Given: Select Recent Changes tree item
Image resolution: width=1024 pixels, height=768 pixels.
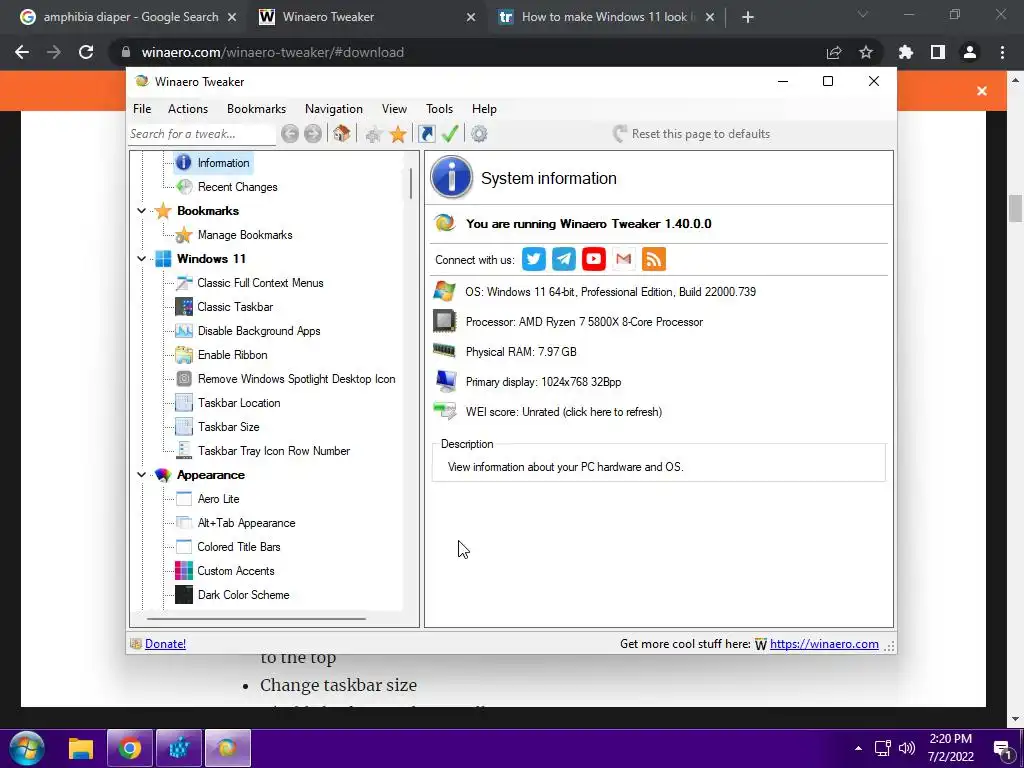Looking at the screenshot, I should click(237, 187).
